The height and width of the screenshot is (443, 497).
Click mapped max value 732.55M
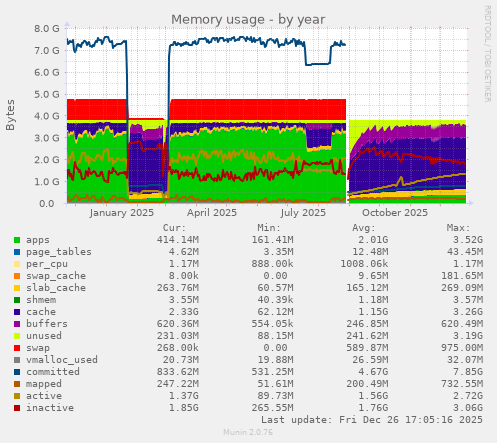[462, 384]
